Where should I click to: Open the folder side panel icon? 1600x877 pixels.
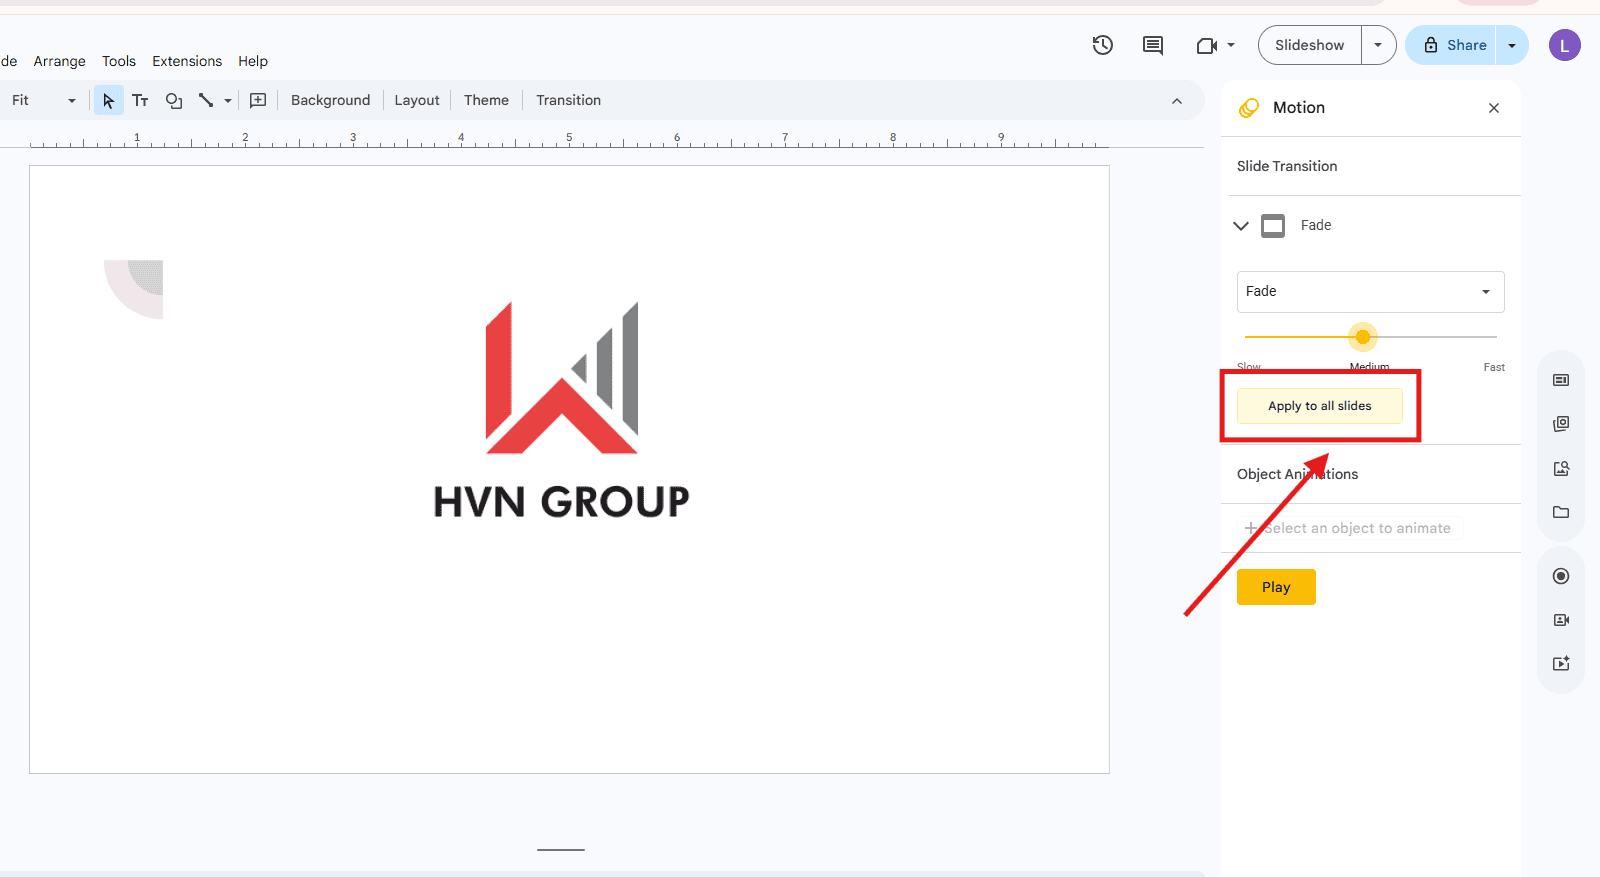pyautogui.click(x=1561, y=512)
